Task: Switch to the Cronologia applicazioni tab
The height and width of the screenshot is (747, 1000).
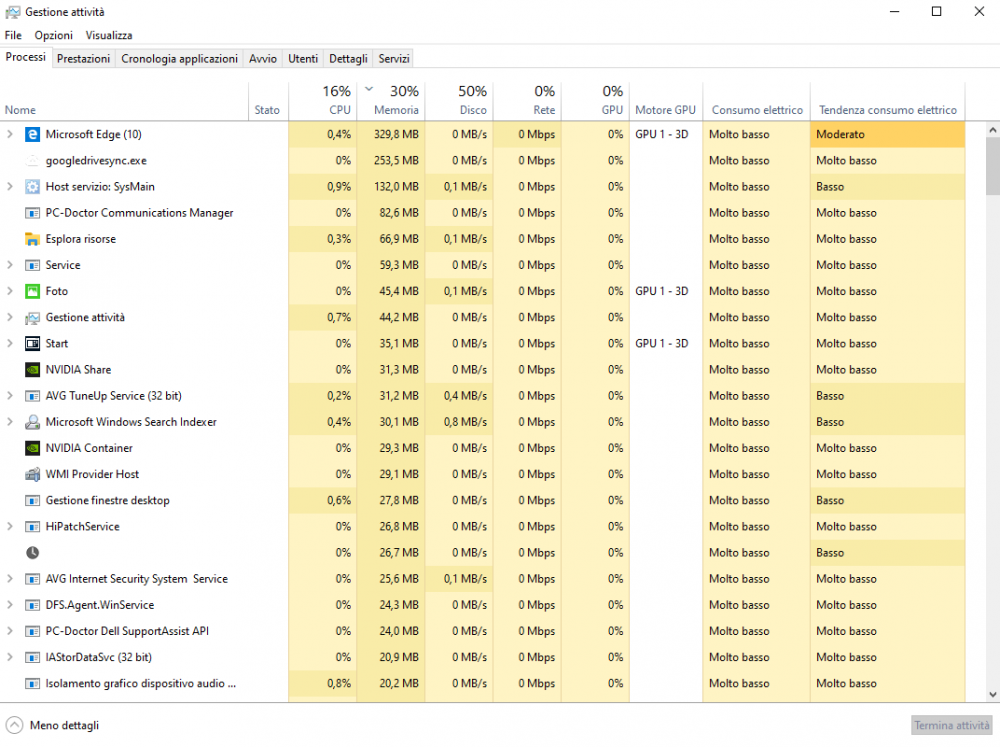Action: (179, 59)
